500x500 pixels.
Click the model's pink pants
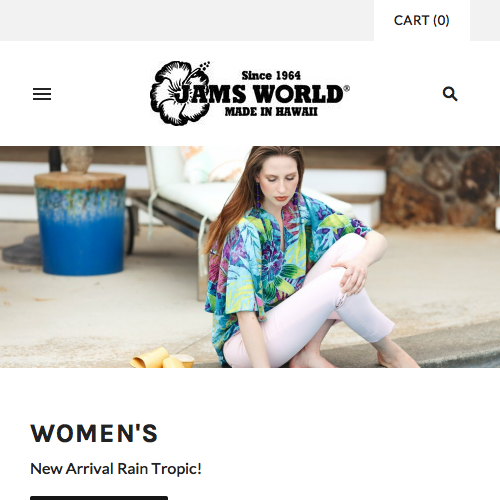[x=310, y=300]
